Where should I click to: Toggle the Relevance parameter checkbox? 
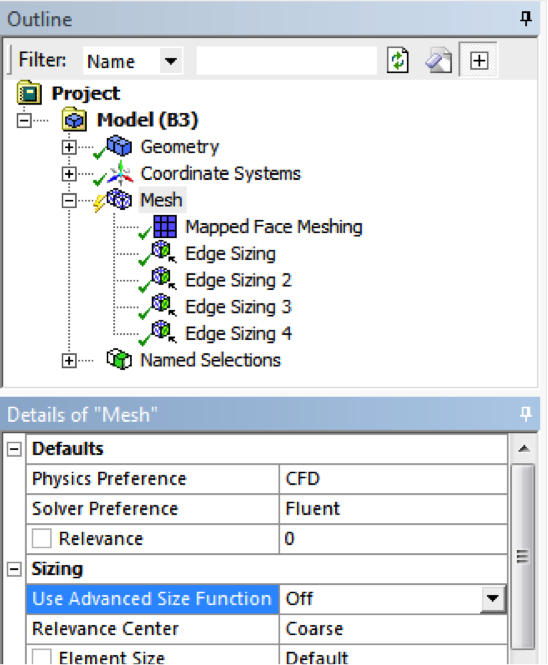[42, 539]
